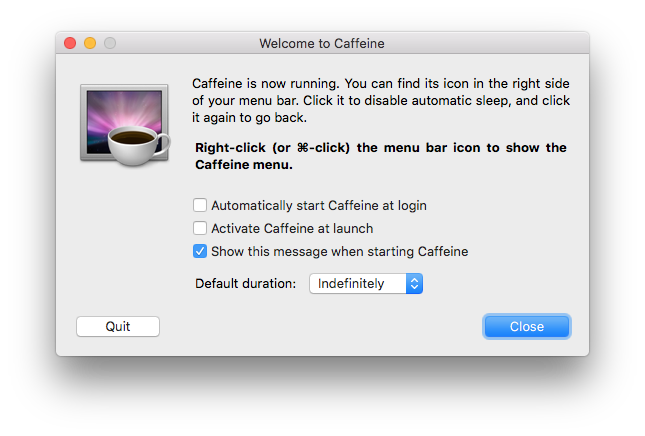Enable Automatically start Caffeine at login checkbox
Image resolution: width=645 pixels, height=436 pixels.
tap(201, 205)
